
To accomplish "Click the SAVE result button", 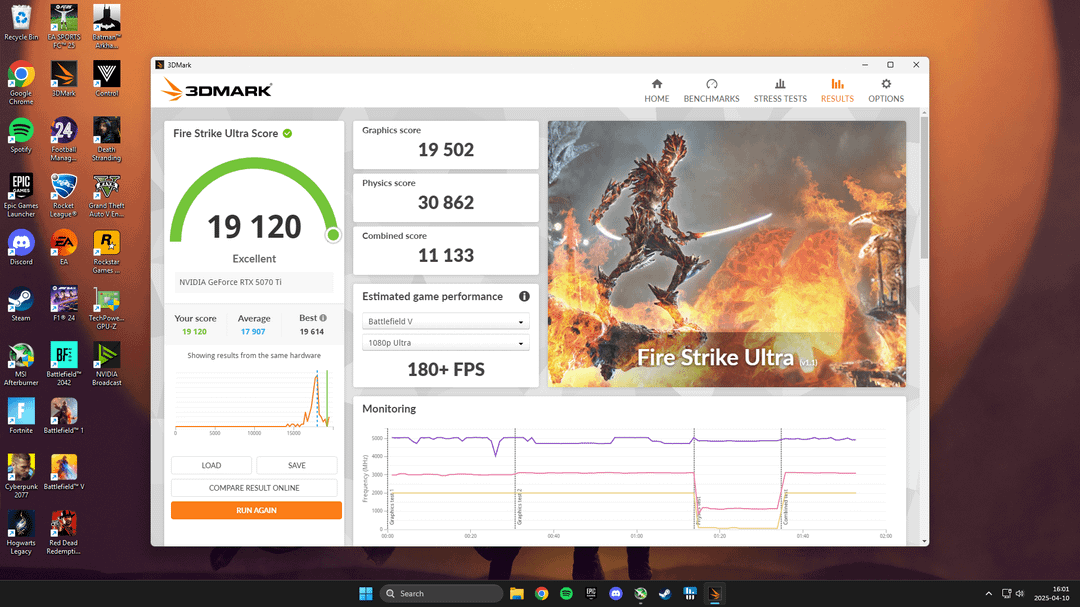I will coord(297,465).
